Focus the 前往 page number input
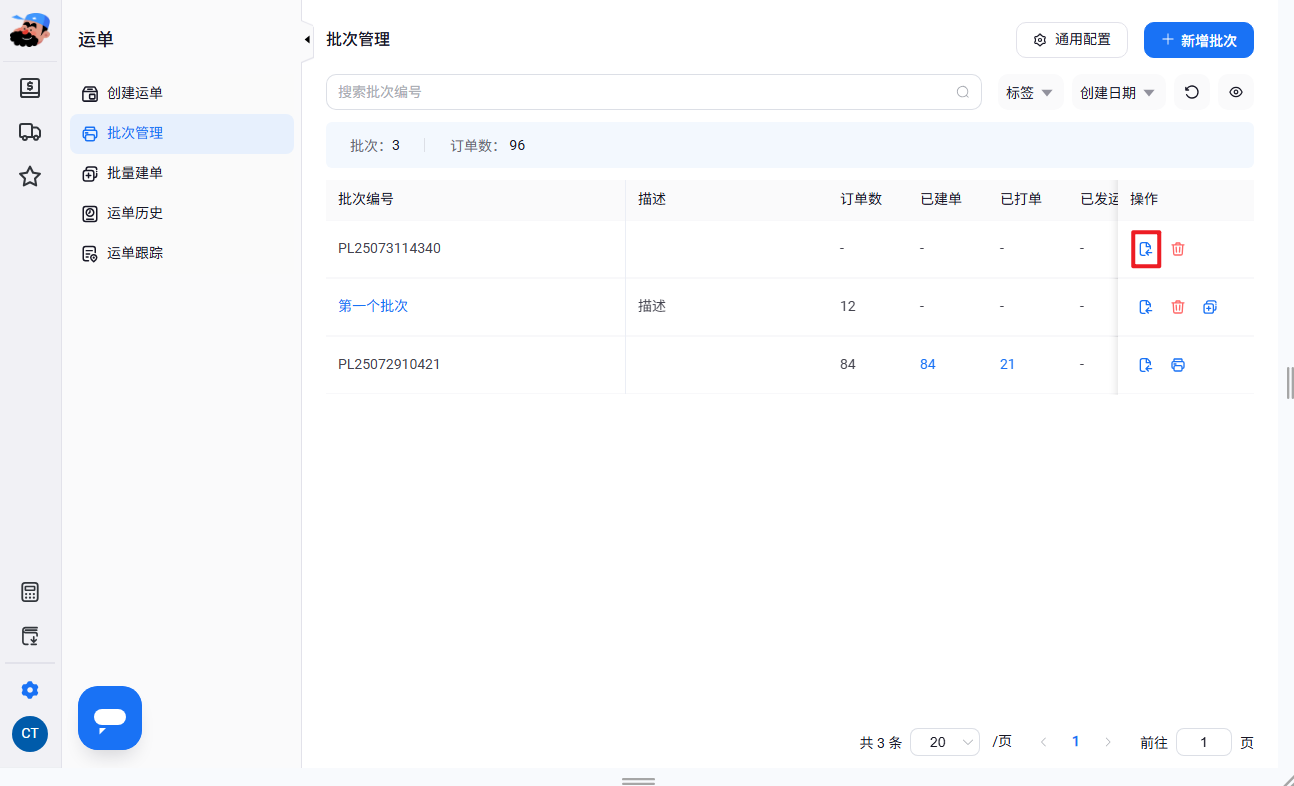The image size is (1294, 786). [x=1204, y=742]
